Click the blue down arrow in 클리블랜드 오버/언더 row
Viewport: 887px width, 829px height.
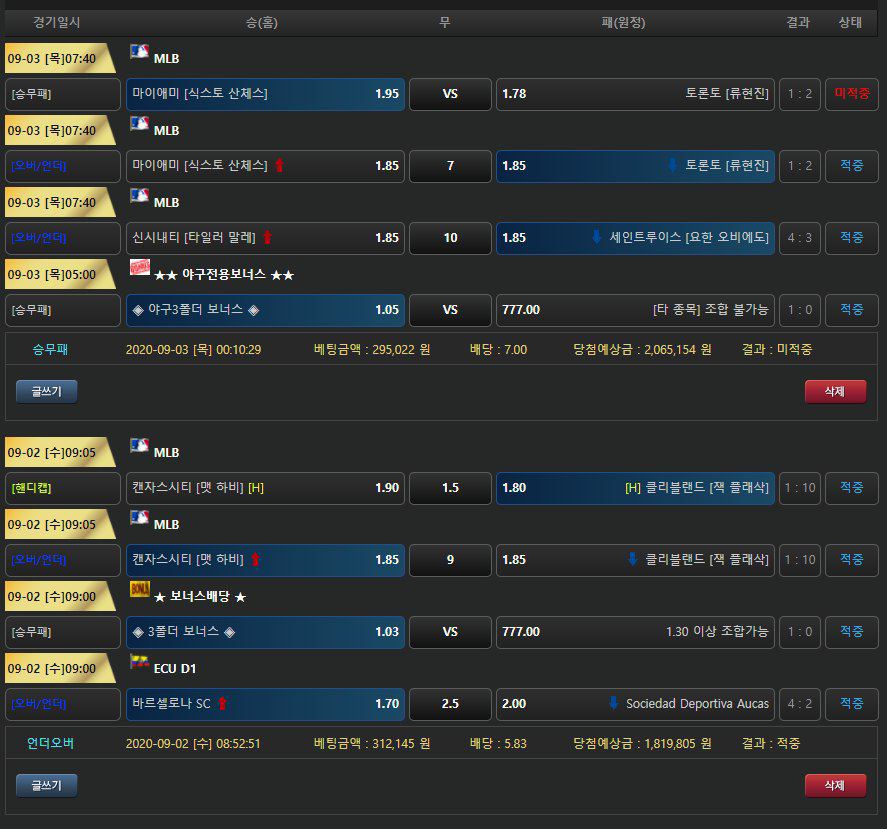click(x=632, y=560)
